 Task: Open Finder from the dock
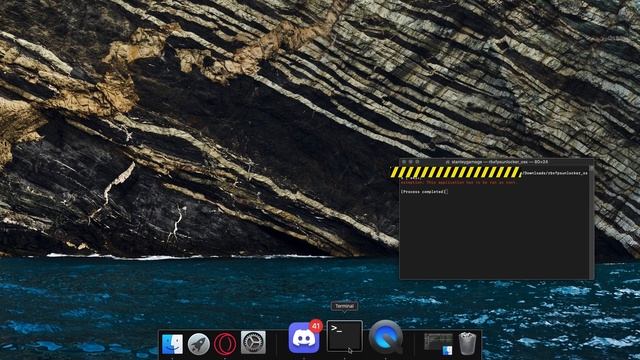coord(172,344)
